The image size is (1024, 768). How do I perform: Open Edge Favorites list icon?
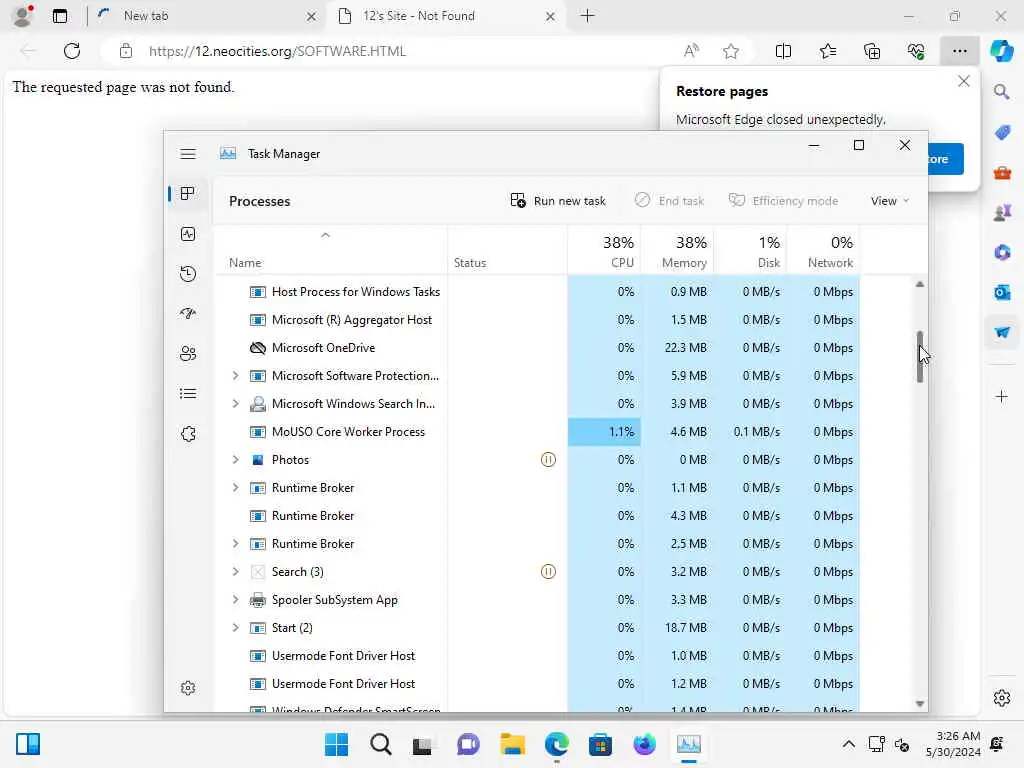827,51
